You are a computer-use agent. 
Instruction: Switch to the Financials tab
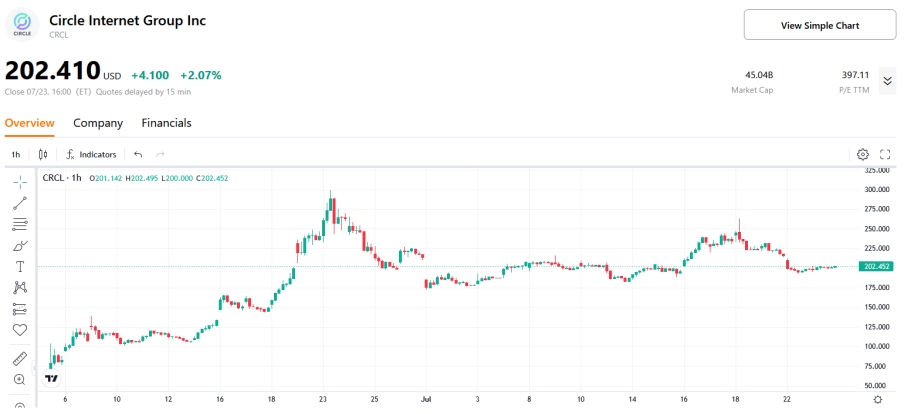(x=166, y=123)
